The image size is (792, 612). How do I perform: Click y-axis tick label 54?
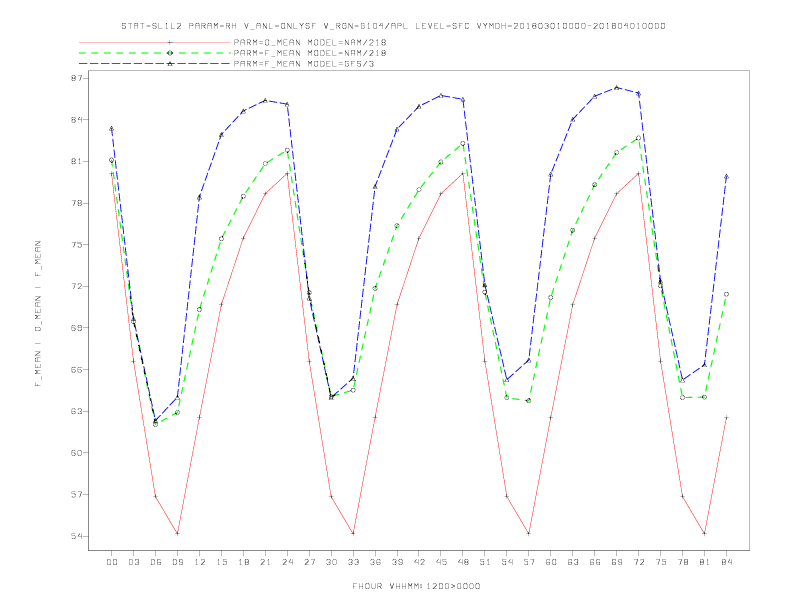pyautogui.click(x=78, y=536)
